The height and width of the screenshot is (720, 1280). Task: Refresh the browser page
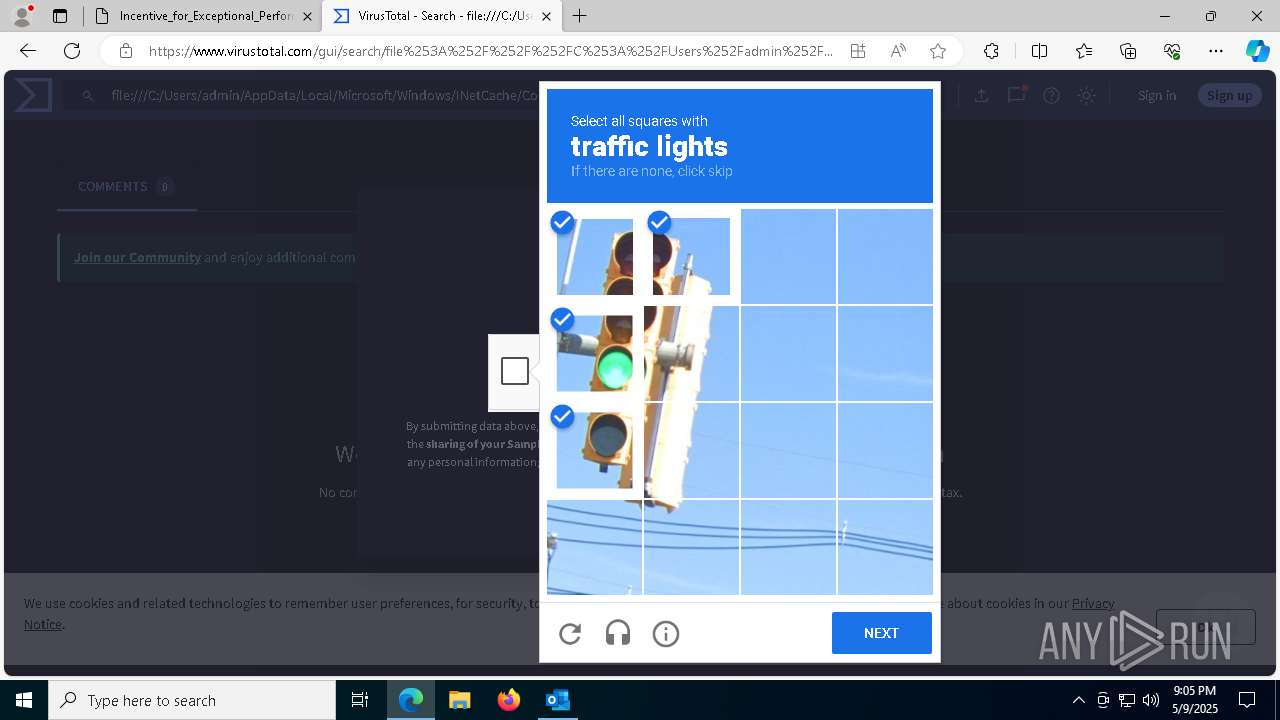tap(72, 51)
